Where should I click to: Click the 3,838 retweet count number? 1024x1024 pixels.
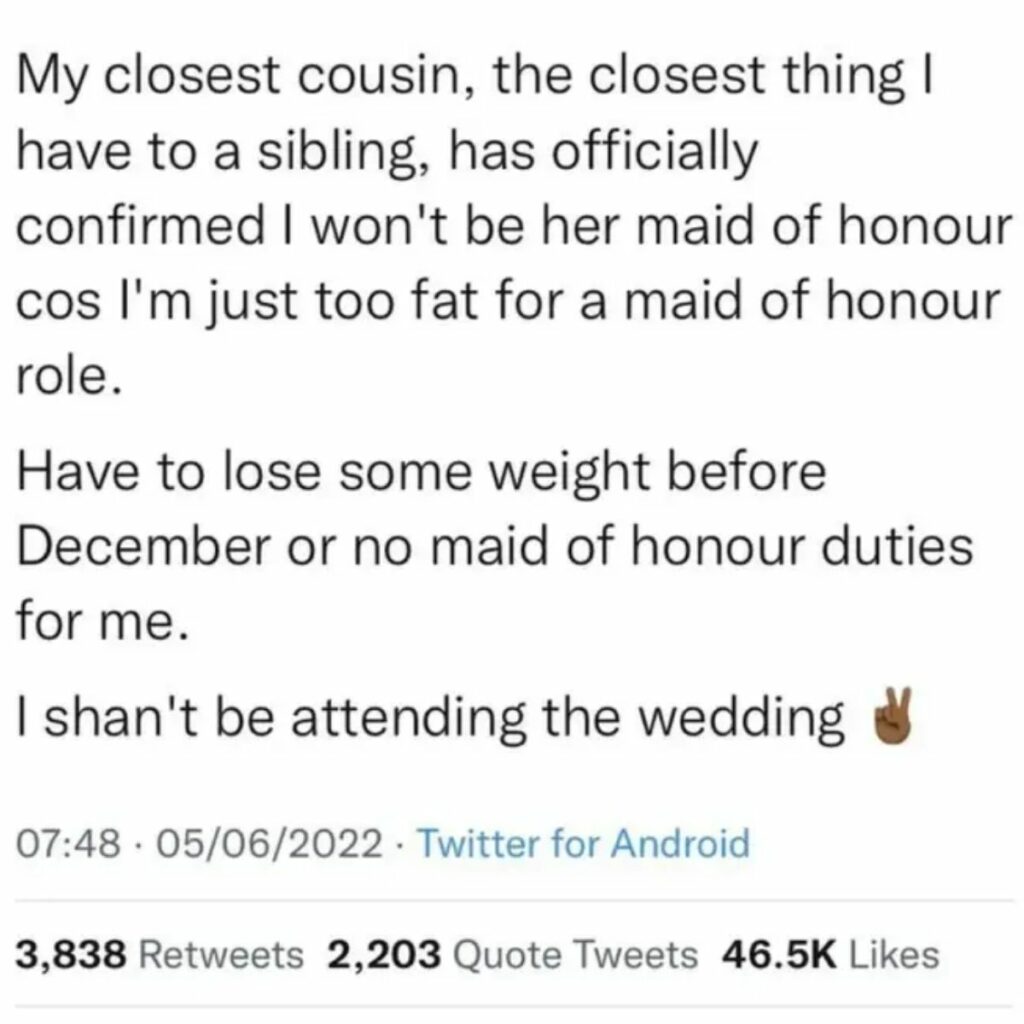click(x=71, y=955)
